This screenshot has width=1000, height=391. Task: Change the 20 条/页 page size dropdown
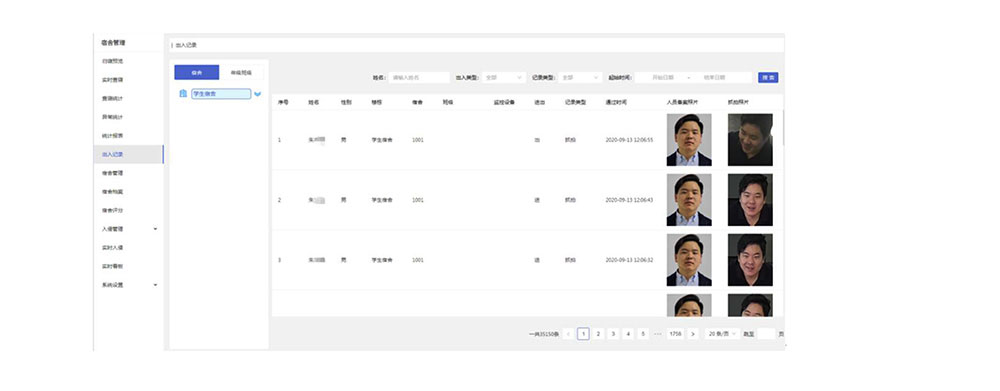point(723,334)
